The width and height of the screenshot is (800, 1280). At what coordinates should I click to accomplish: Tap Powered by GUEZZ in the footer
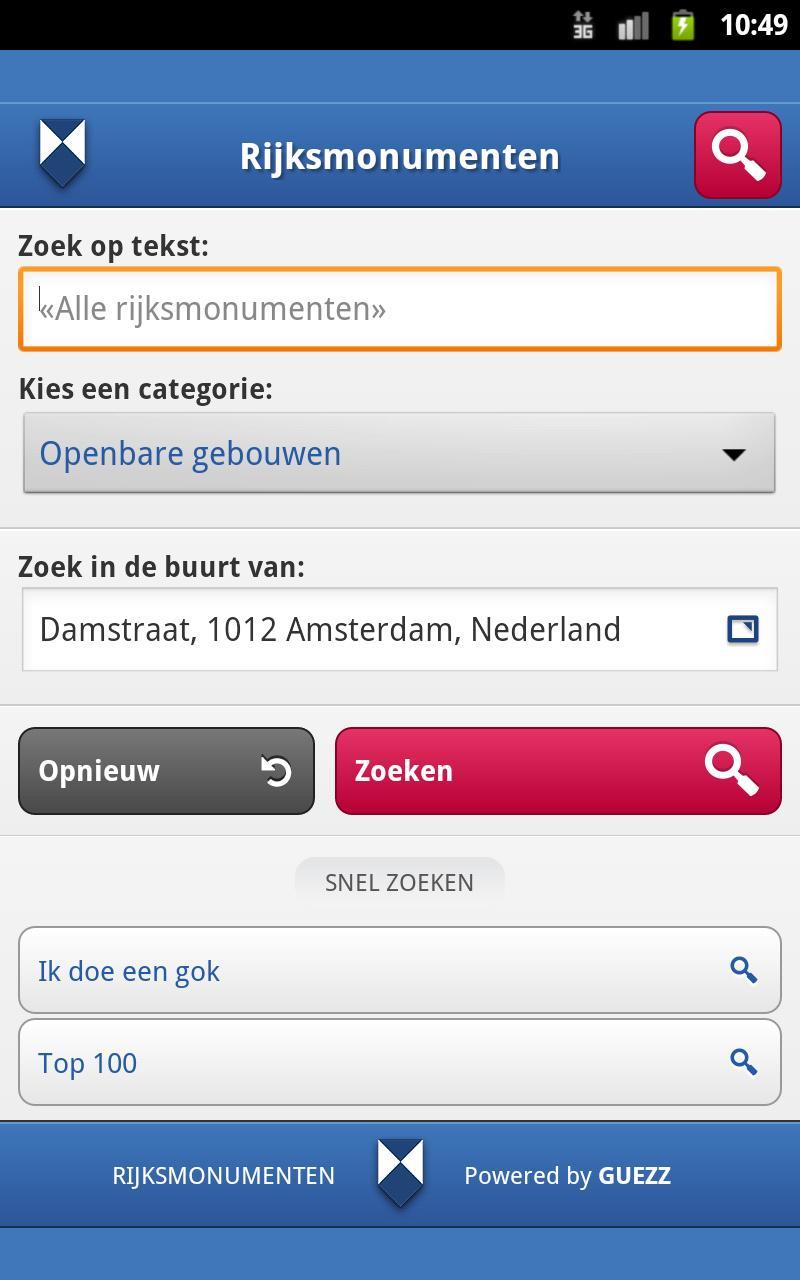[x=567, y=1175]
